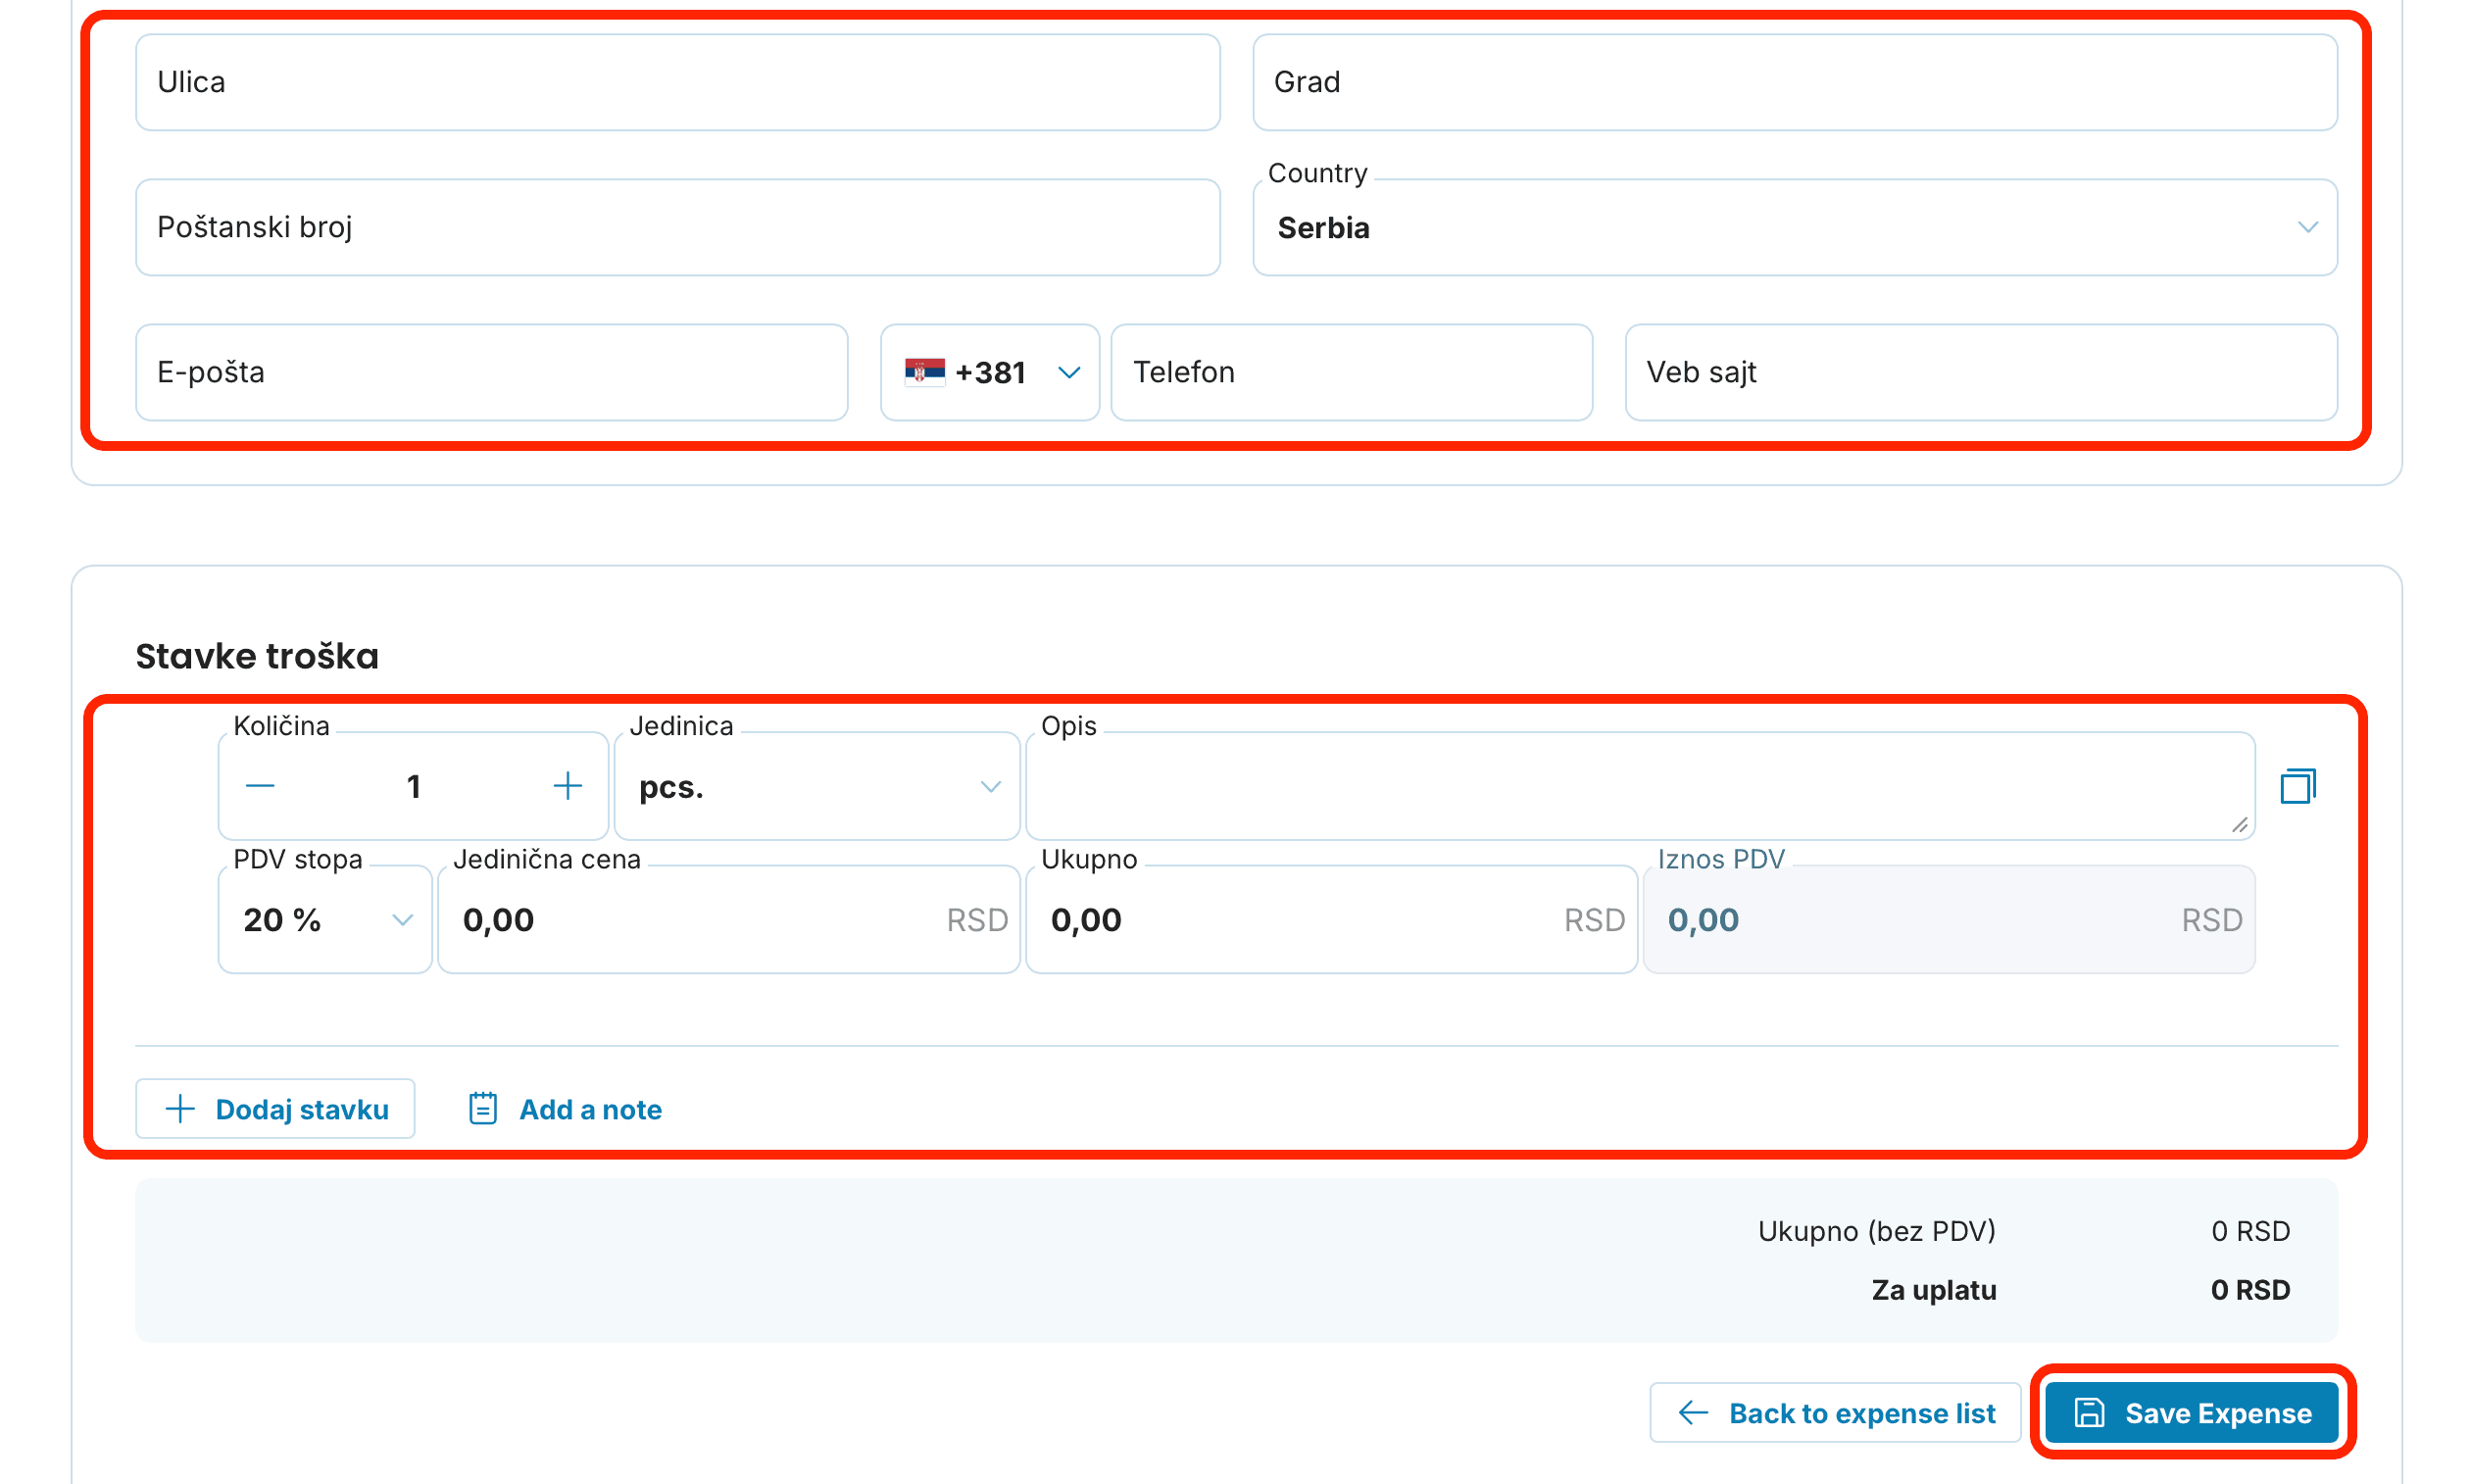The width and height of the screenshot is (2470, 1484).
Task: Click the Poštanski broj field
Action: [677, 228]
